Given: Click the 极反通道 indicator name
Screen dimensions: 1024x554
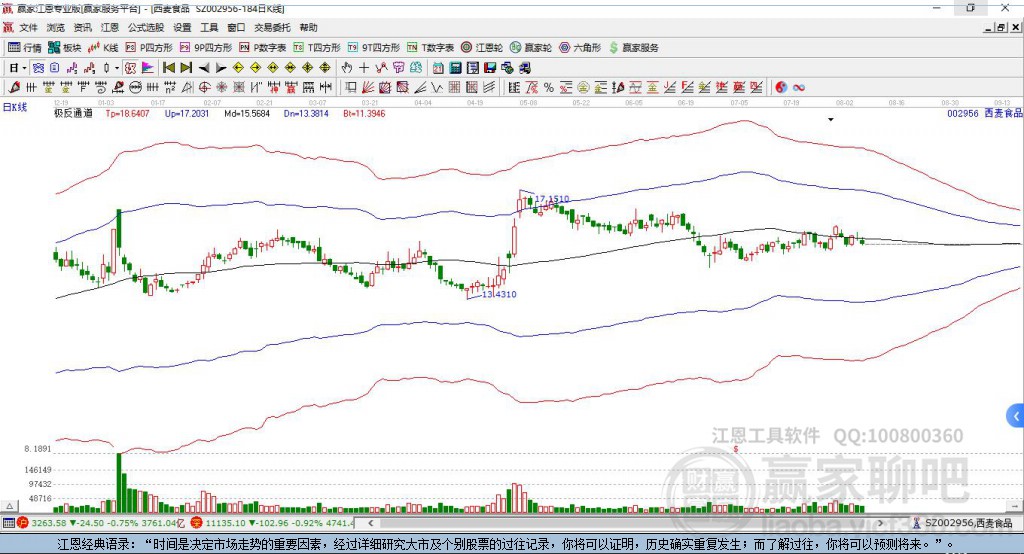Looking at the screenshot, I should (73, 113).
